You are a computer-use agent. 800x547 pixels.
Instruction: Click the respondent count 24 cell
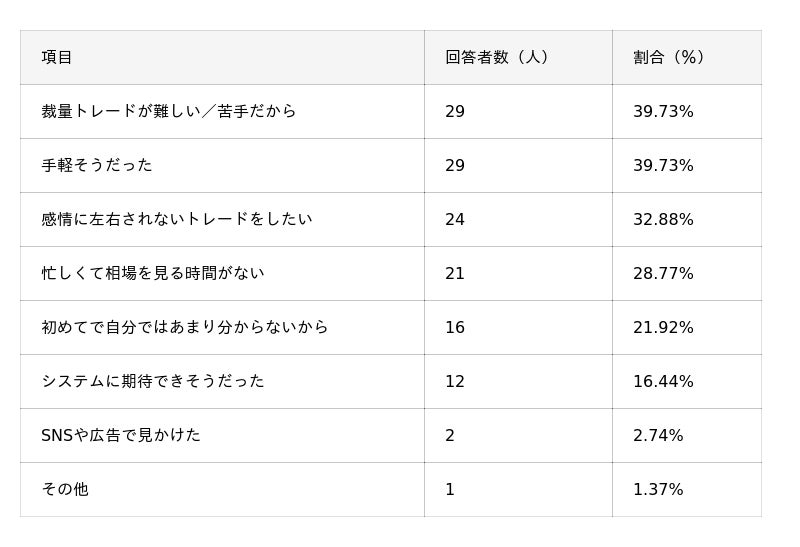455,219
